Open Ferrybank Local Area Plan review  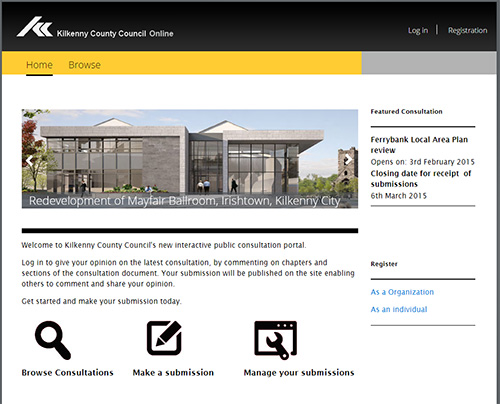pos(419,145)
